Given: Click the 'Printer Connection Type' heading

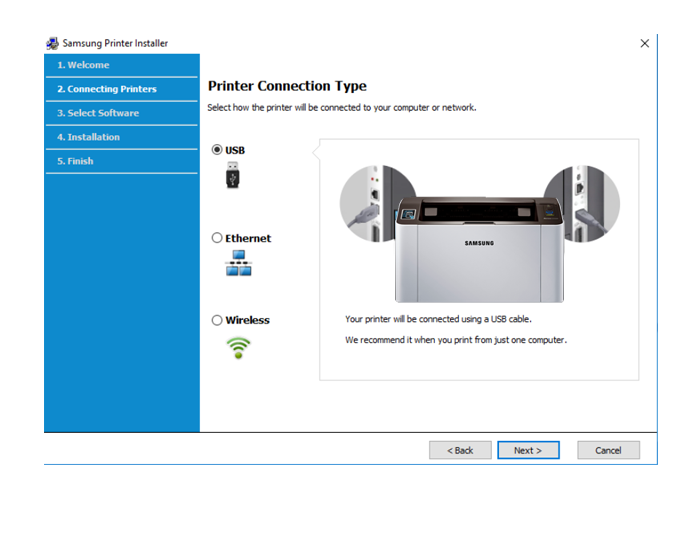Looking at the screenshot, I should 287,86.
